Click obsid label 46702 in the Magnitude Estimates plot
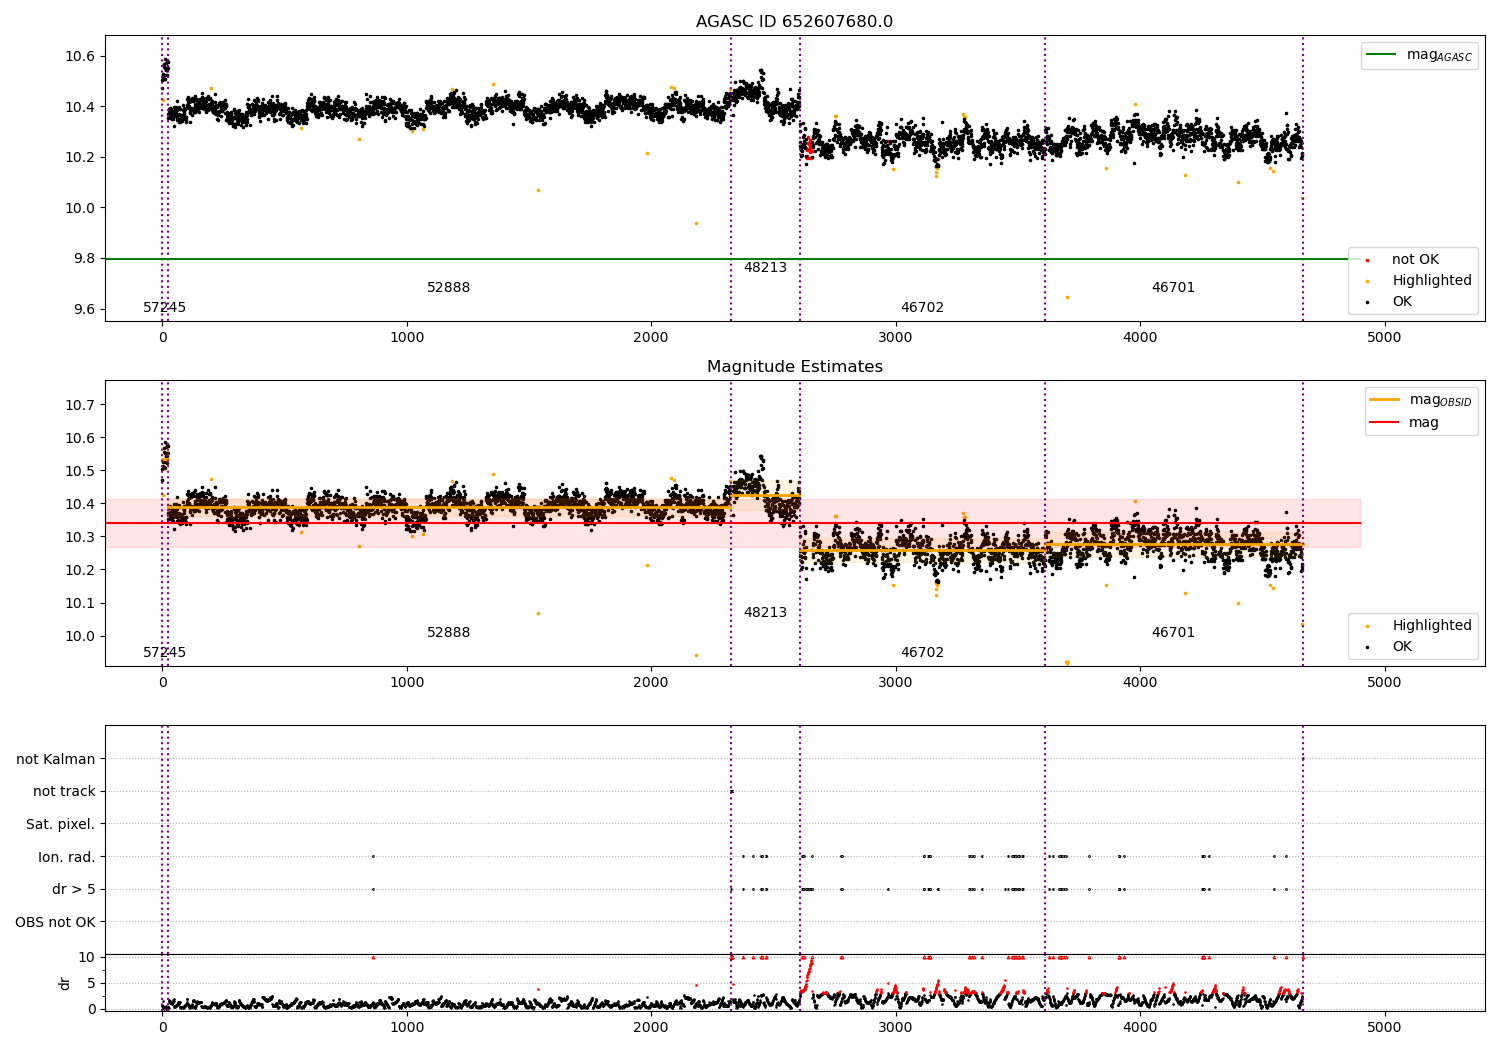Image resolution: width=1500 pixels, height=1050 pixels. (x=922, y=652)
